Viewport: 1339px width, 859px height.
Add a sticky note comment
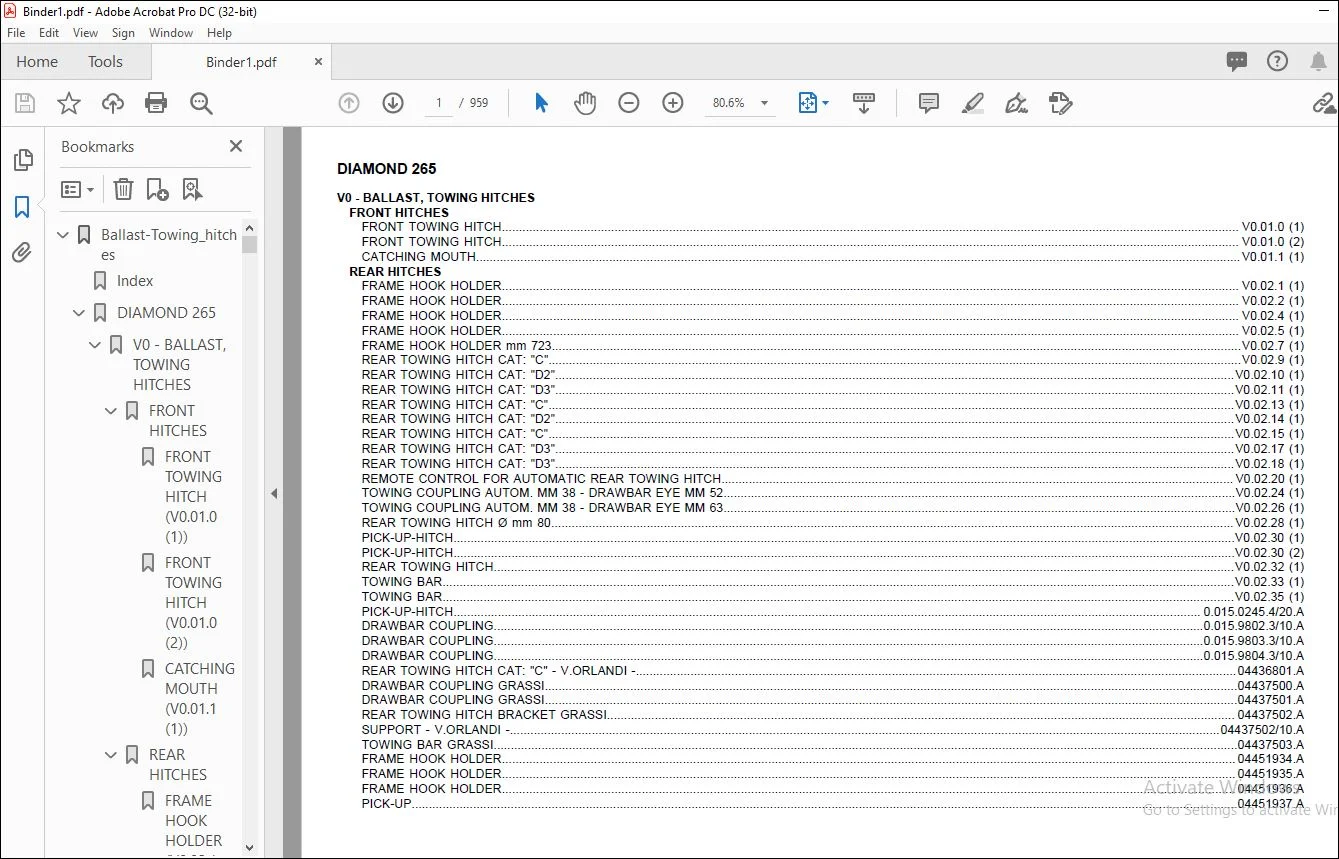(929, 103)
